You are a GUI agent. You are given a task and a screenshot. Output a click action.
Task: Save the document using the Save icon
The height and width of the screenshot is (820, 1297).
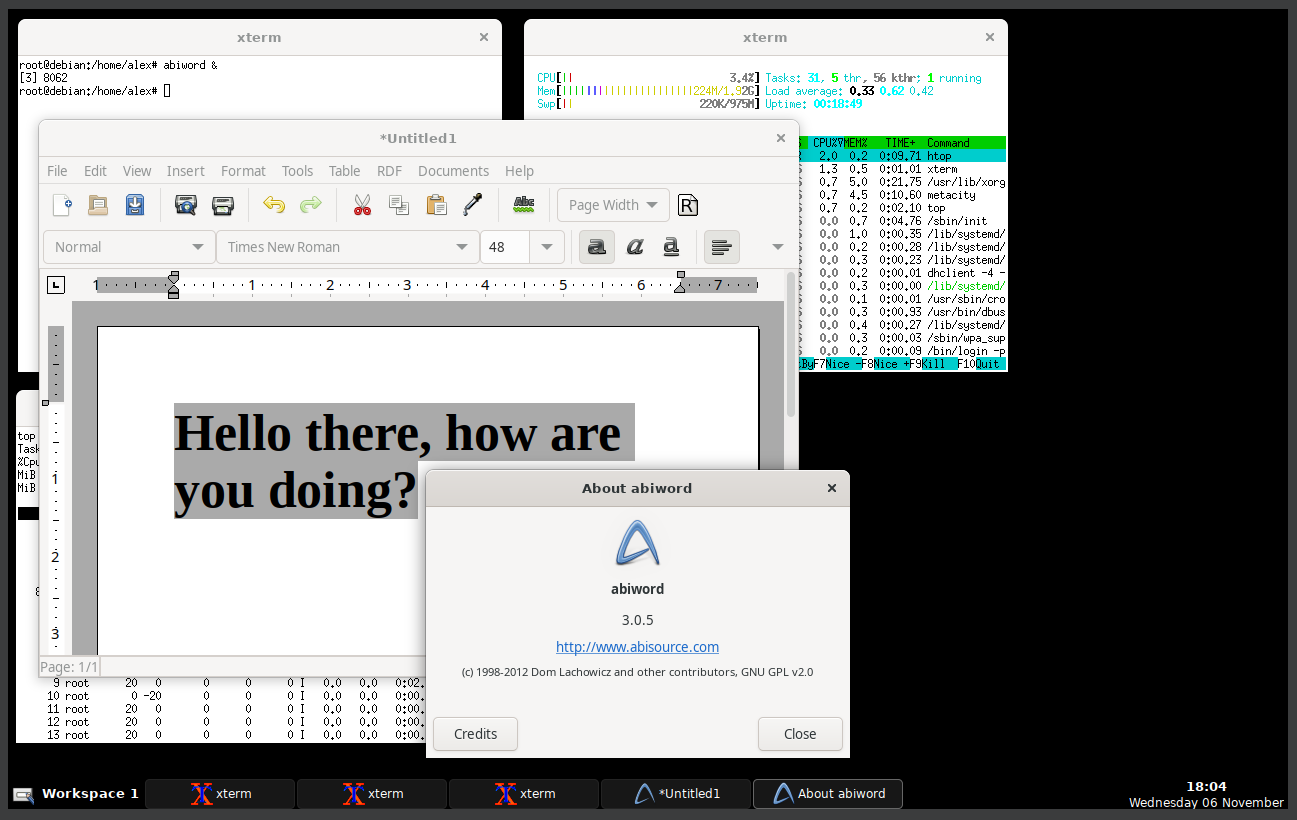pos(134,205)
